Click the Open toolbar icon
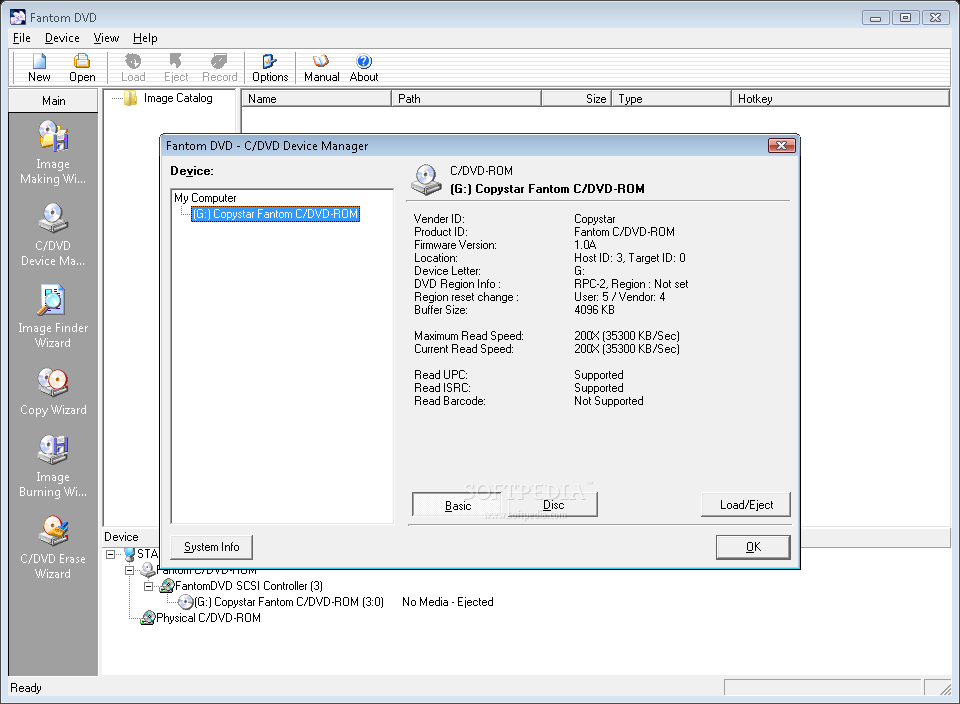Screen dimensions: 960x704 (82, 61)
